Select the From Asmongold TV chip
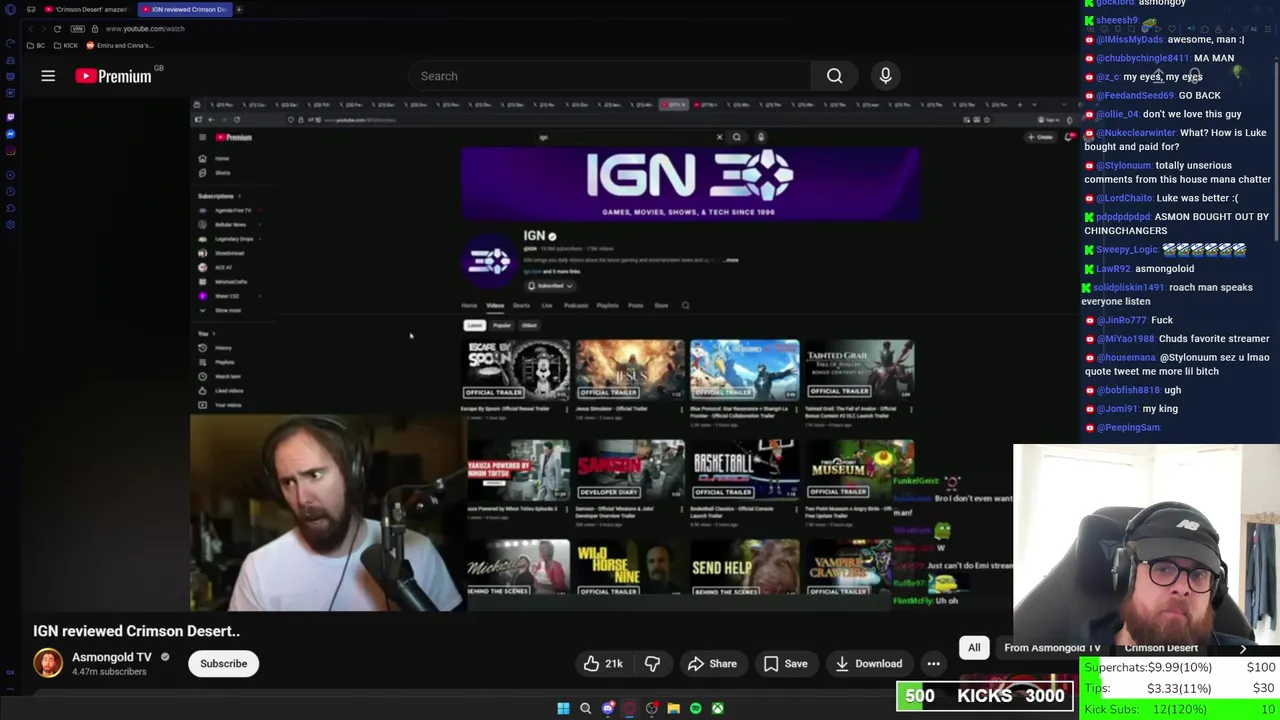1280x720 pixels. click(1052, 648)
